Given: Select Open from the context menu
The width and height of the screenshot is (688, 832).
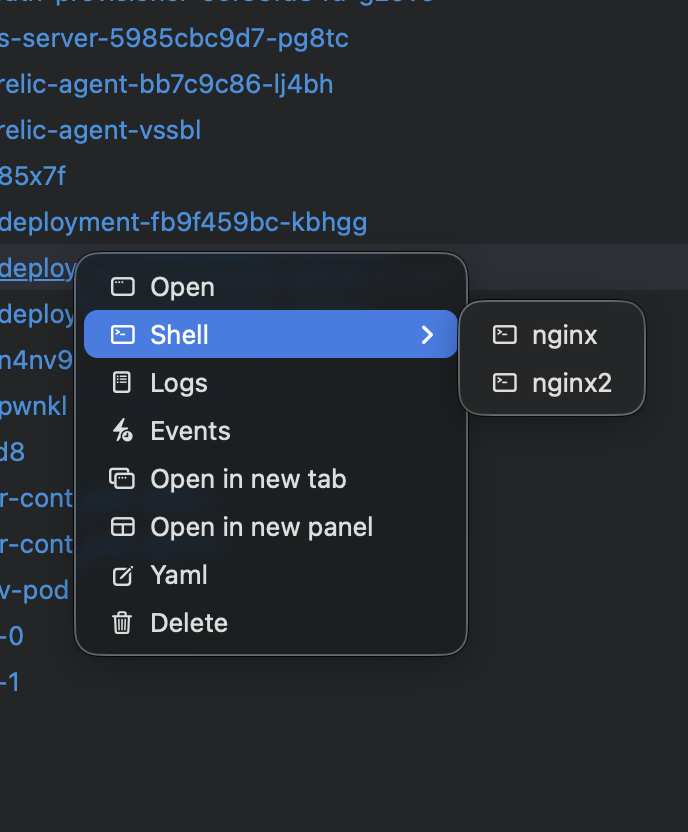Looking at the screenshot, I should (x=180, y=286).
